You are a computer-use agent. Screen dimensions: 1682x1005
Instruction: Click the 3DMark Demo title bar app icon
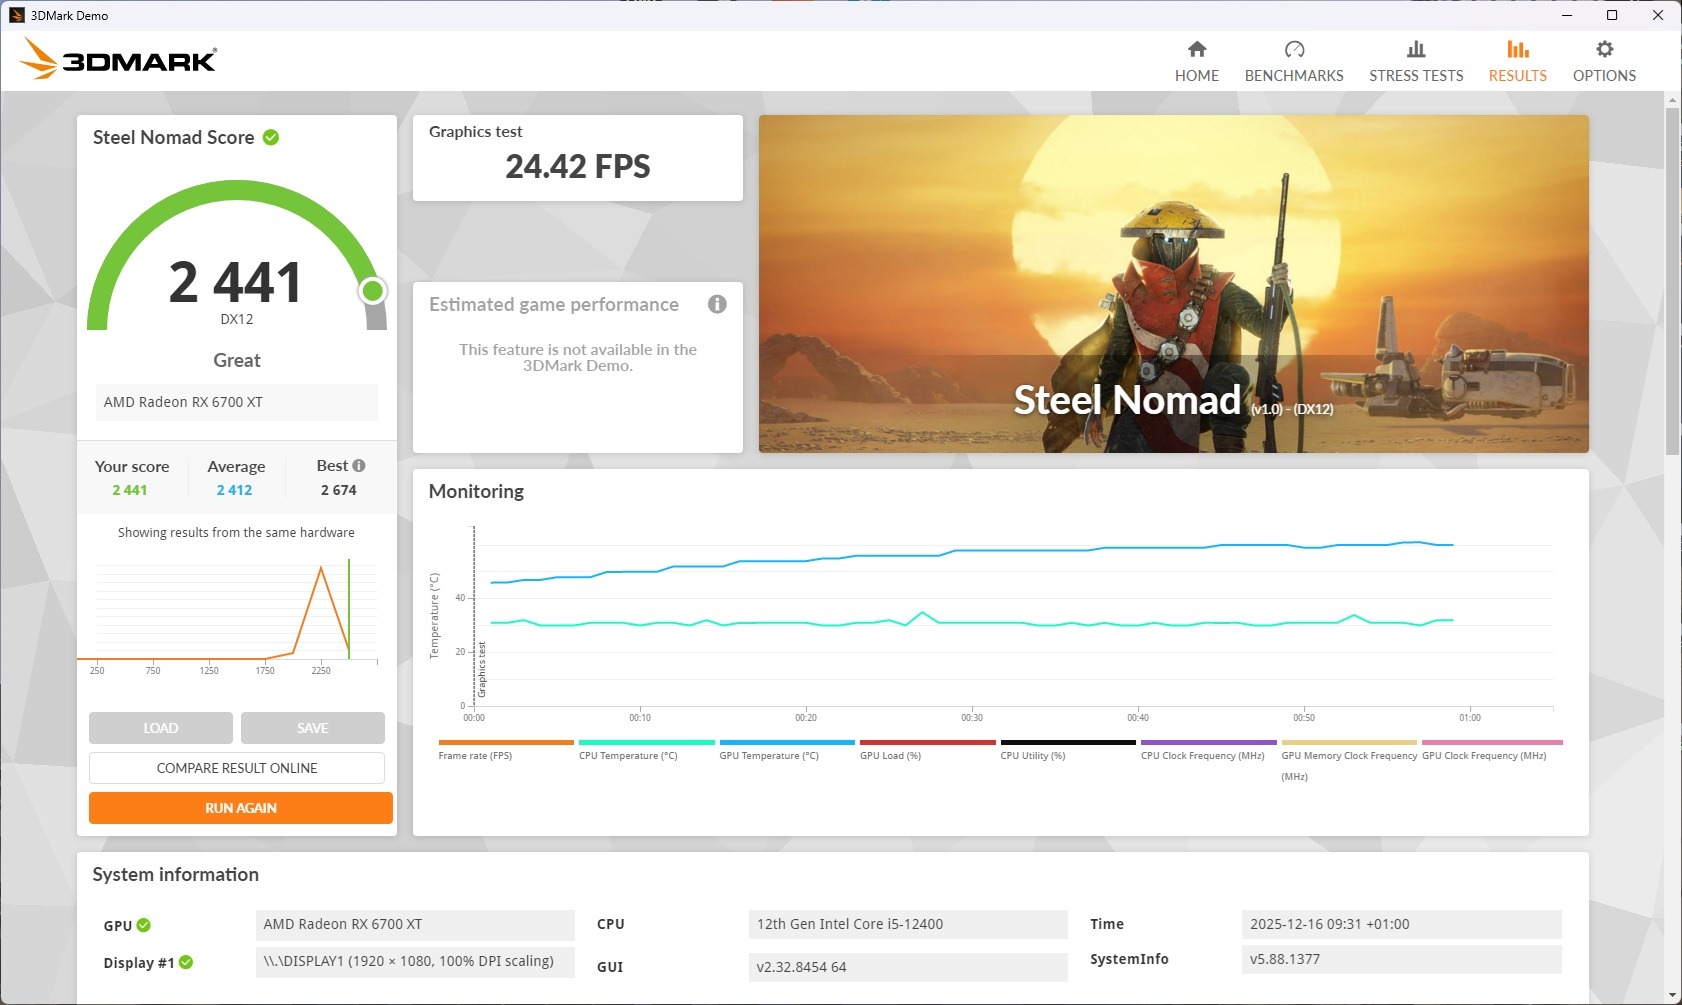click(x=16, y=15)
